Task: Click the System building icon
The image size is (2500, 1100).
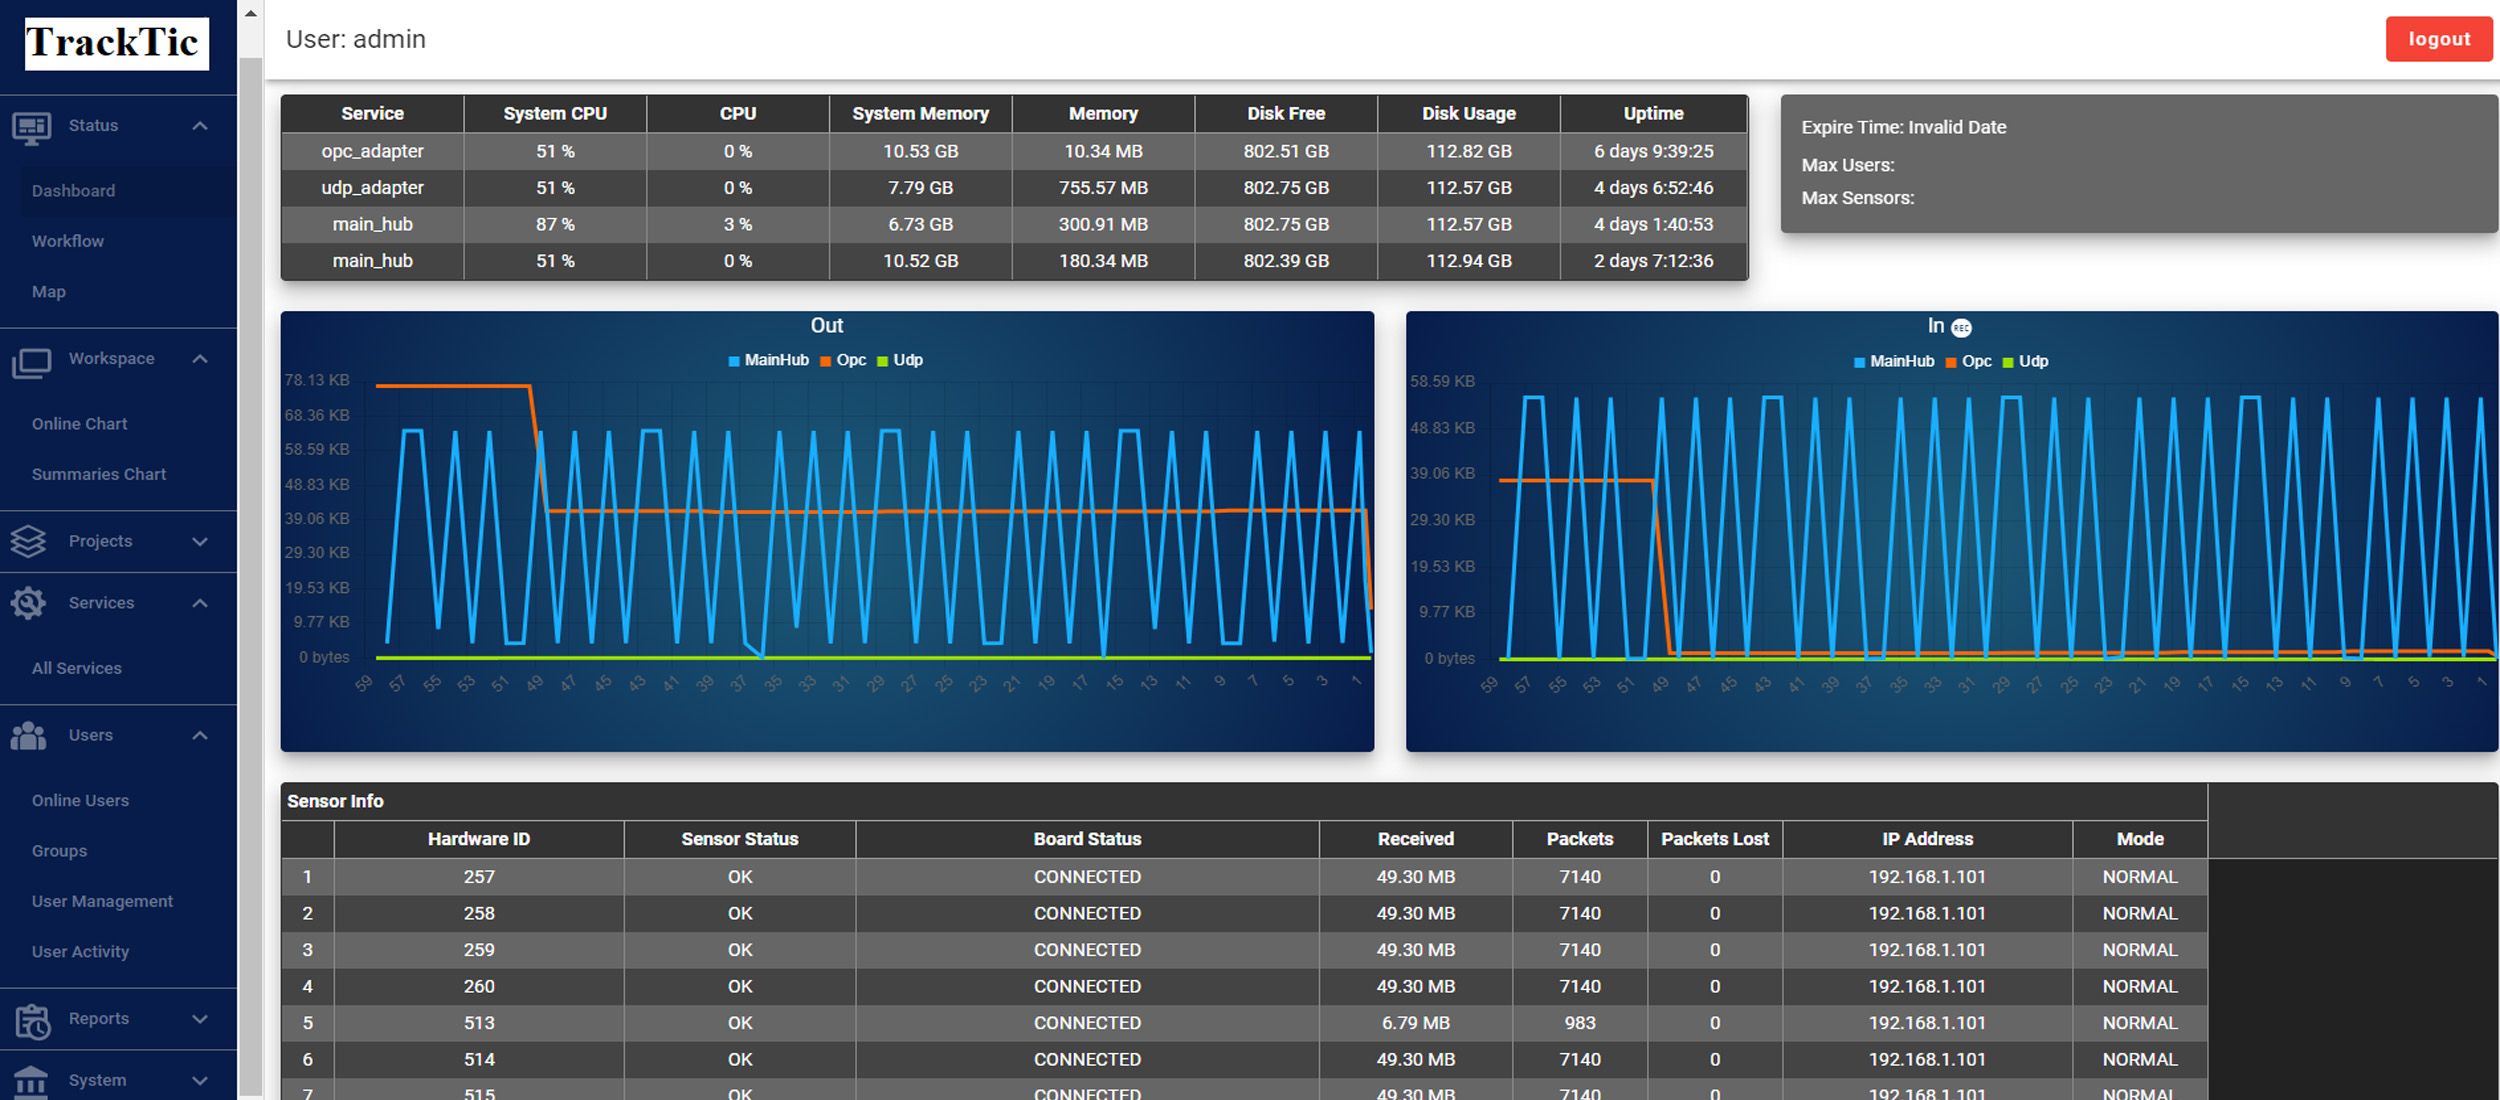Action: (31, 1081)
